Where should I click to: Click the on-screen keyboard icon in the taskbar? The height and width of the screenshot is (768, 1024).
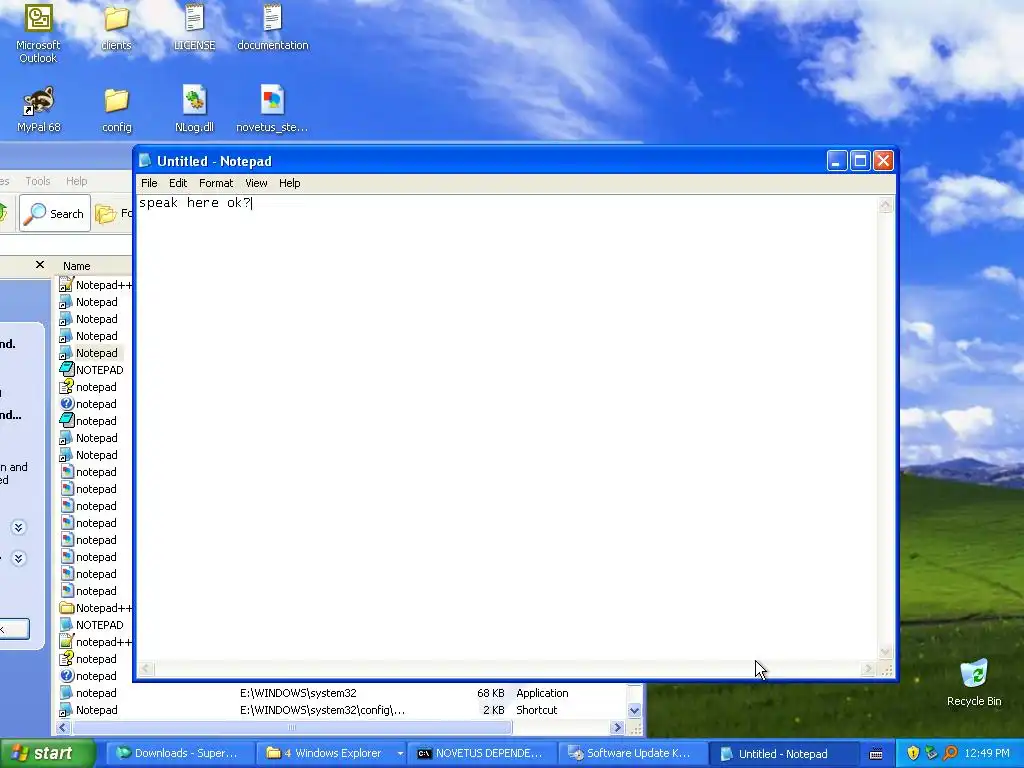(876, 754)
